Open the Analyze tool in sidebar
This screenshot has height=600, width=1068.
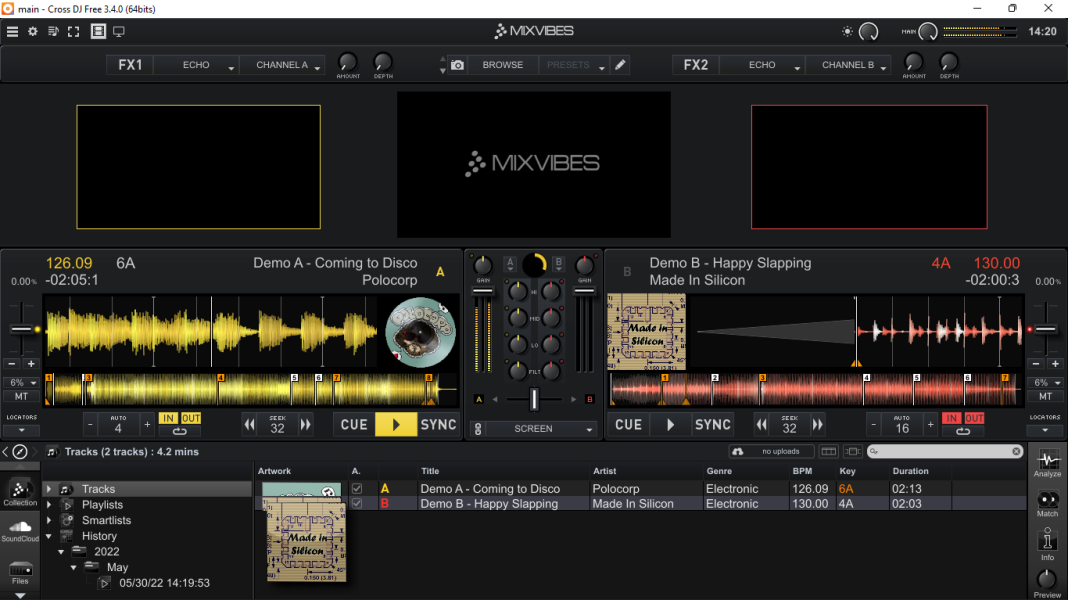(x=1047, y=463)
